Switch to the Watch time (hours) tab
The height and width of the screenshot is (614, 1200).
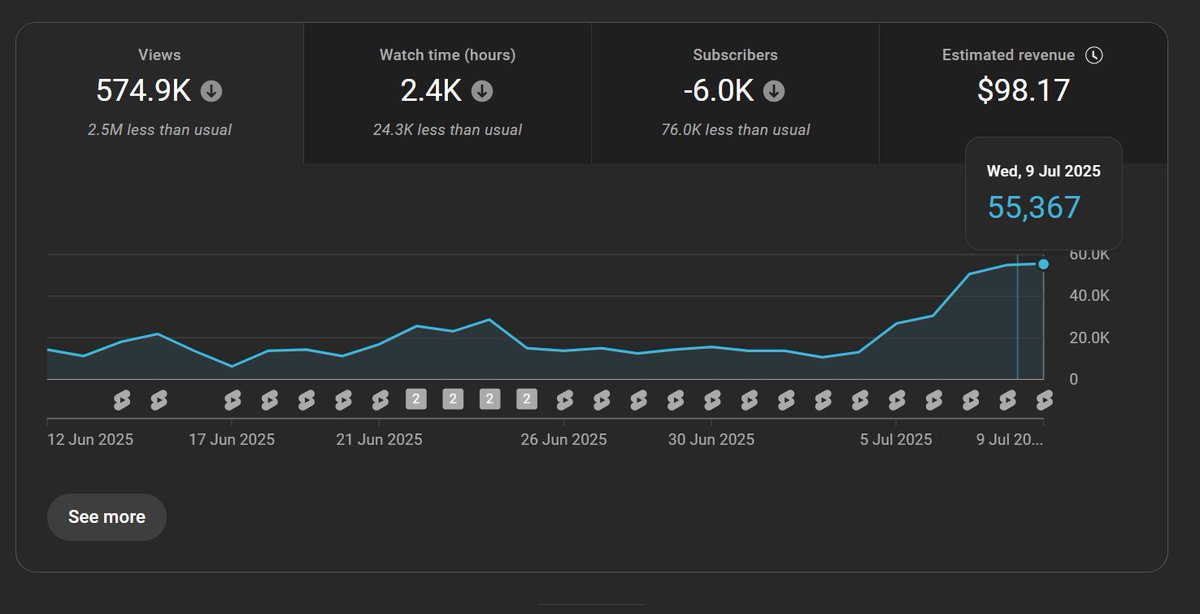(447, 93)
